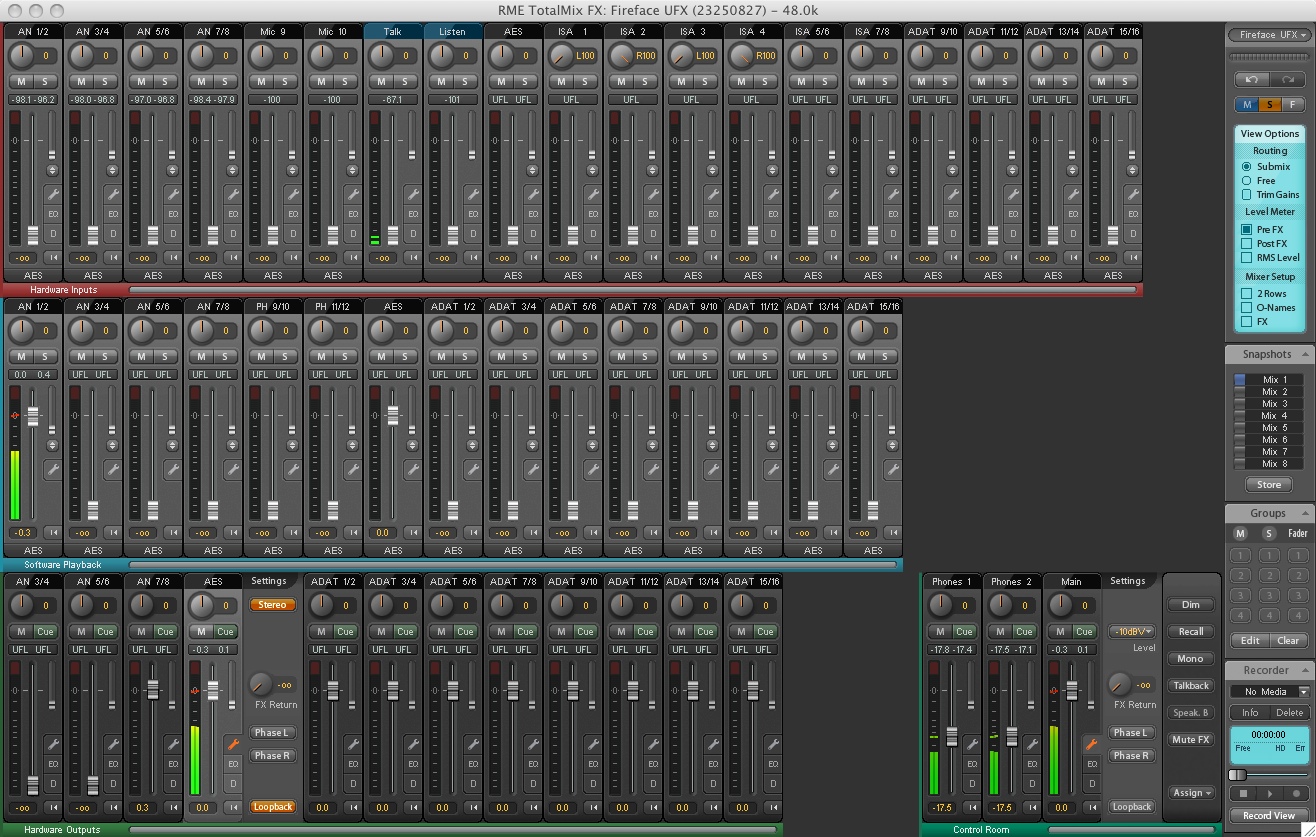The width and height of the screenshot is (1316, 837).
Task: Open the Fireface UFX device dropdown
Action: coord(1269,35)
